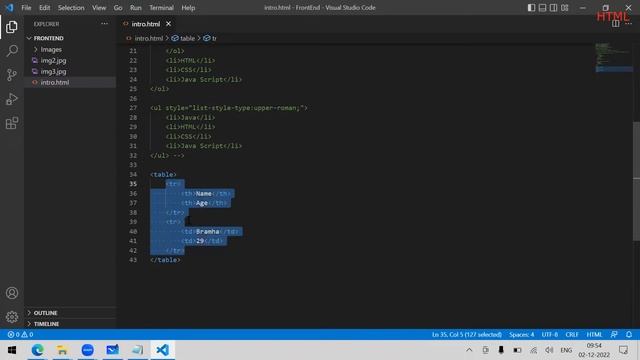Change line ending via CRLF status item
This screenshot has height=360, width=640.
pyautogui.click(x=572, y=334)
